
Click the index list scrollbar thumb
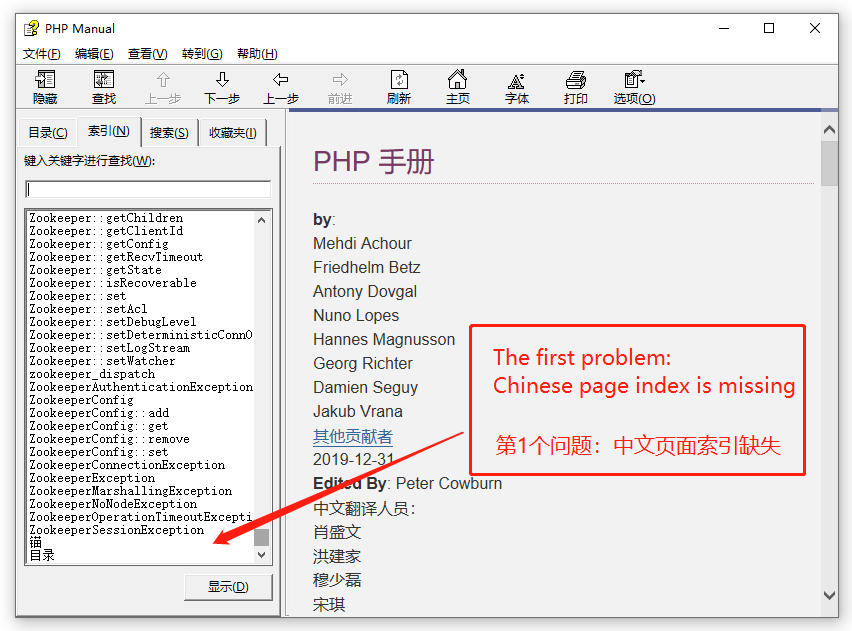(261, 537)
